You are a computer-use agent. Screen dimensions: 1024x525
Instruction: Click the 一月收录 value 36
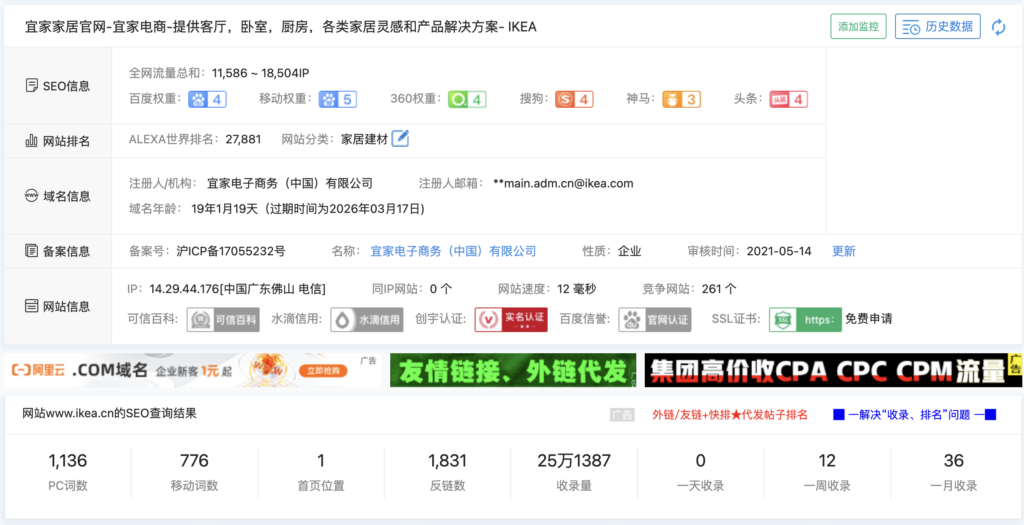954,461
